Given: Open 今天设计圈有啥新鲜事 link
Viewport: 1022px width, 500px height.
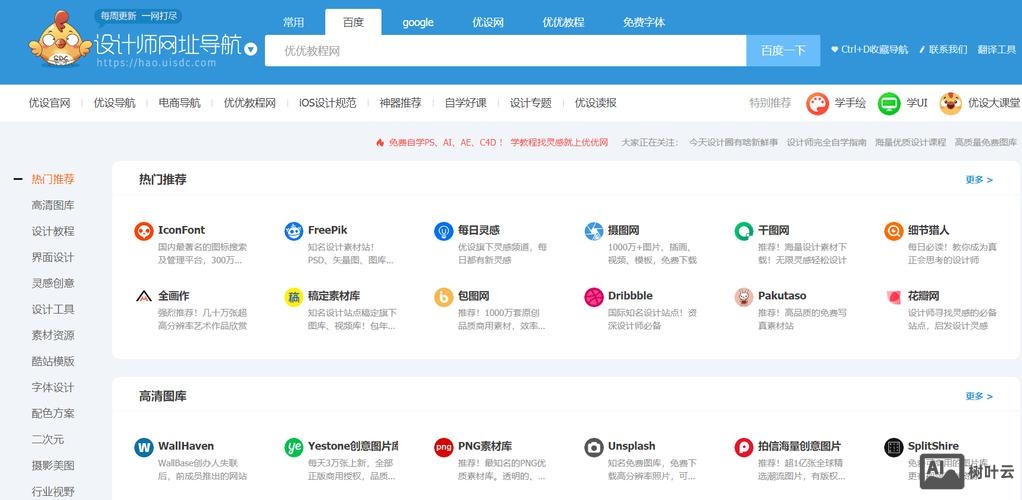Looking at the screenshot, I should (x=733, y=142).
